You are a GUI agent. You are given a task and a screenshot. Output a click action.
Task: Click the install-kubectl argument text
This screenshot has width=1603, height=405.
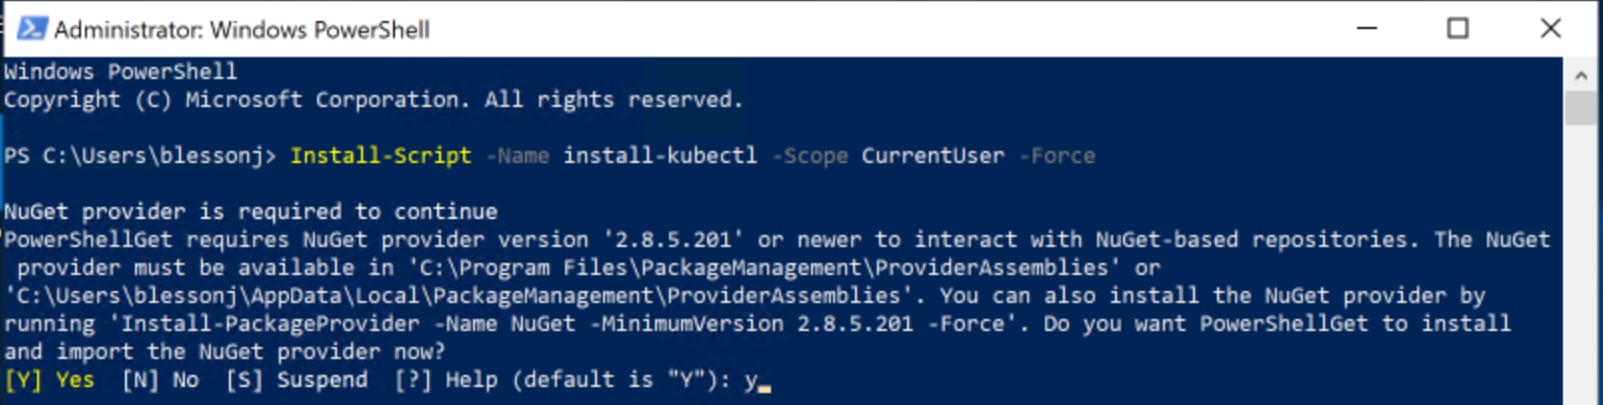tap(660, 156)
